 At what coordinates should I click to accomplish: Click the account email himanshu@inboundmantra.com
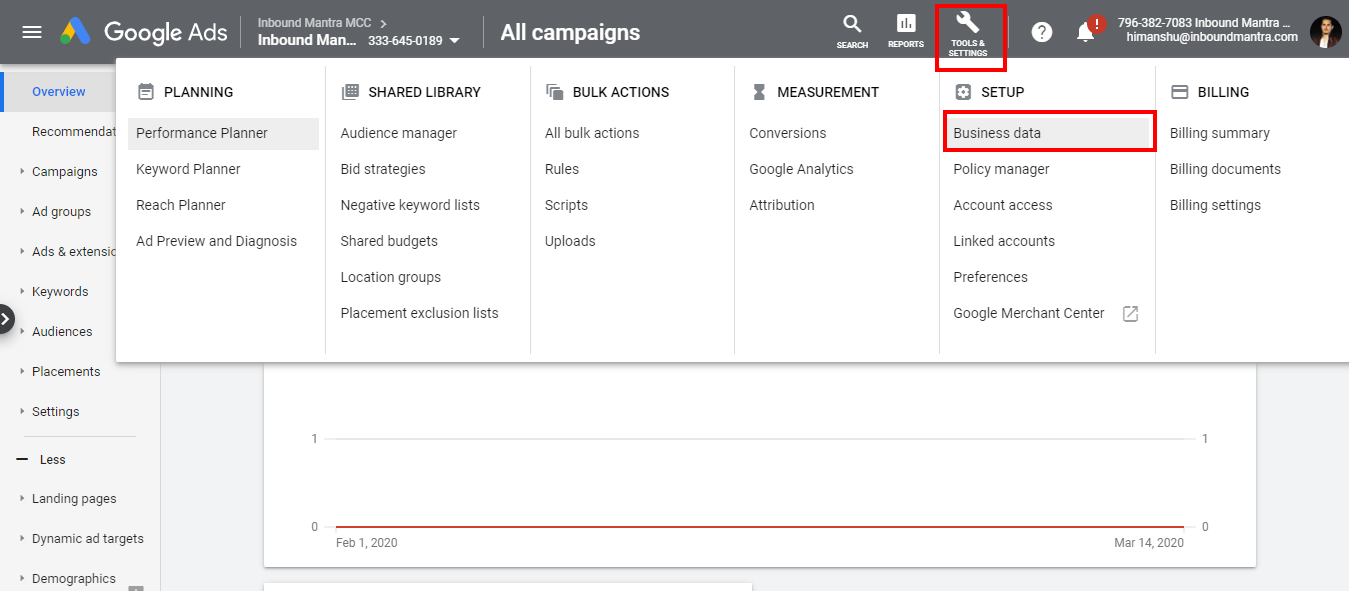(x=1212, y=37)
